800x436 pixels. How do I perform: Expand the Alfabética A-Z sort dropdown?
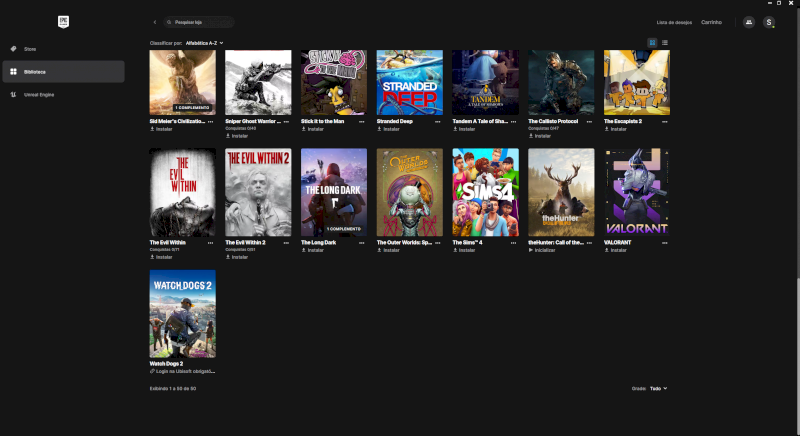click(204, 43)
